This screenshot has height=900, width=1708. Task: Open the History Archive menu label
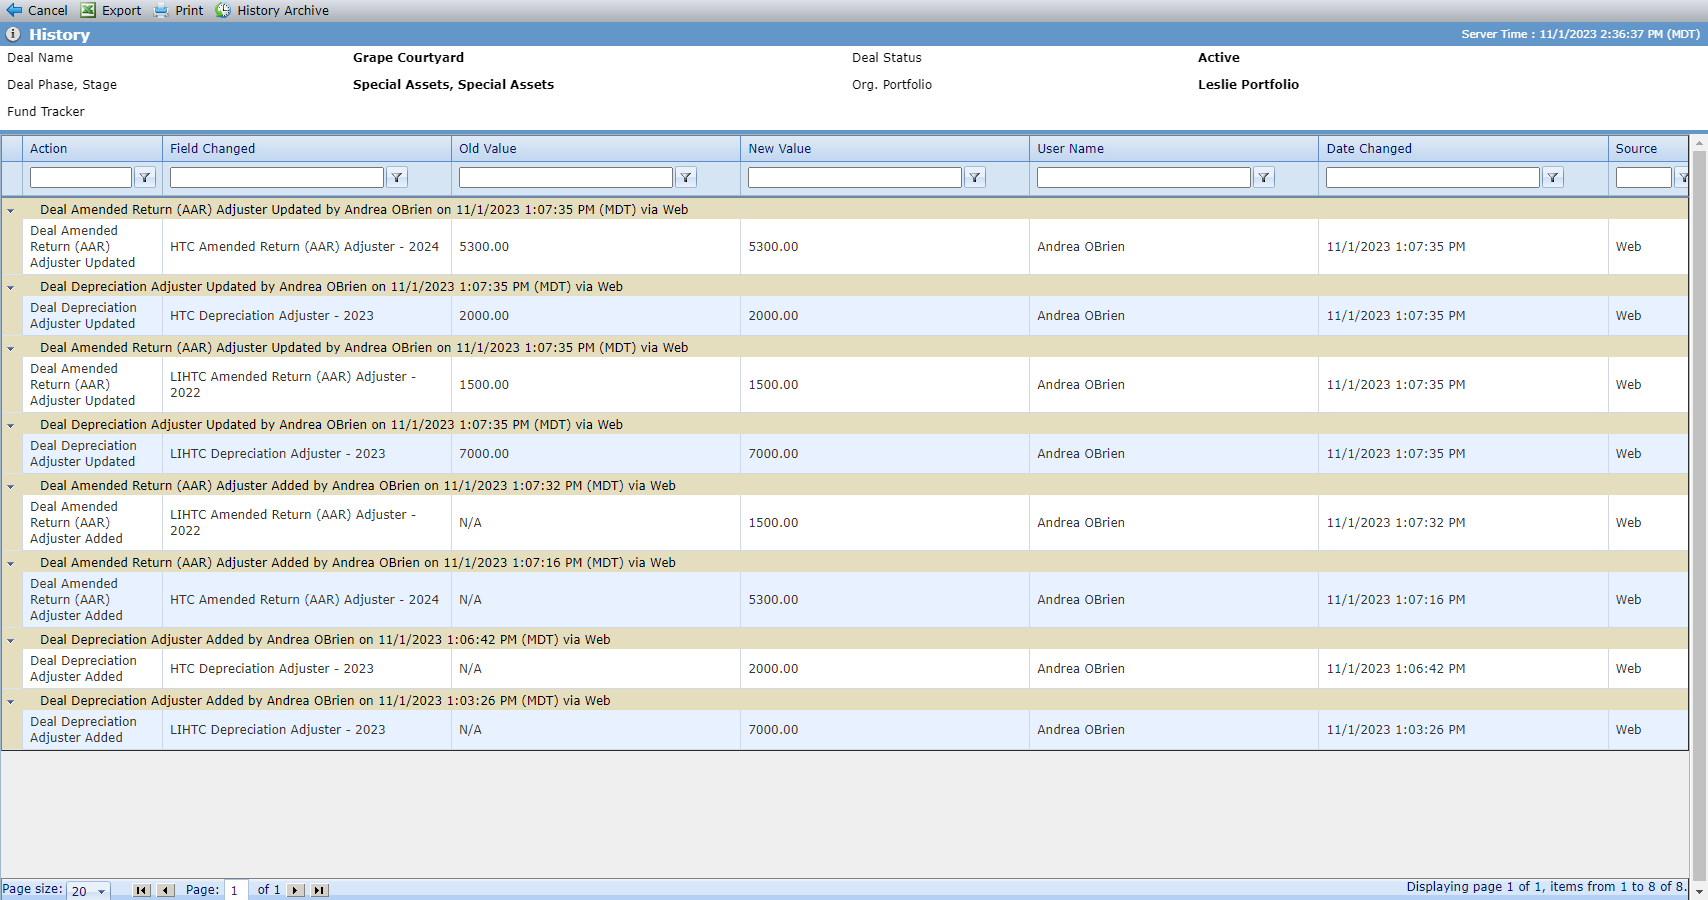(x=283, y=10)
